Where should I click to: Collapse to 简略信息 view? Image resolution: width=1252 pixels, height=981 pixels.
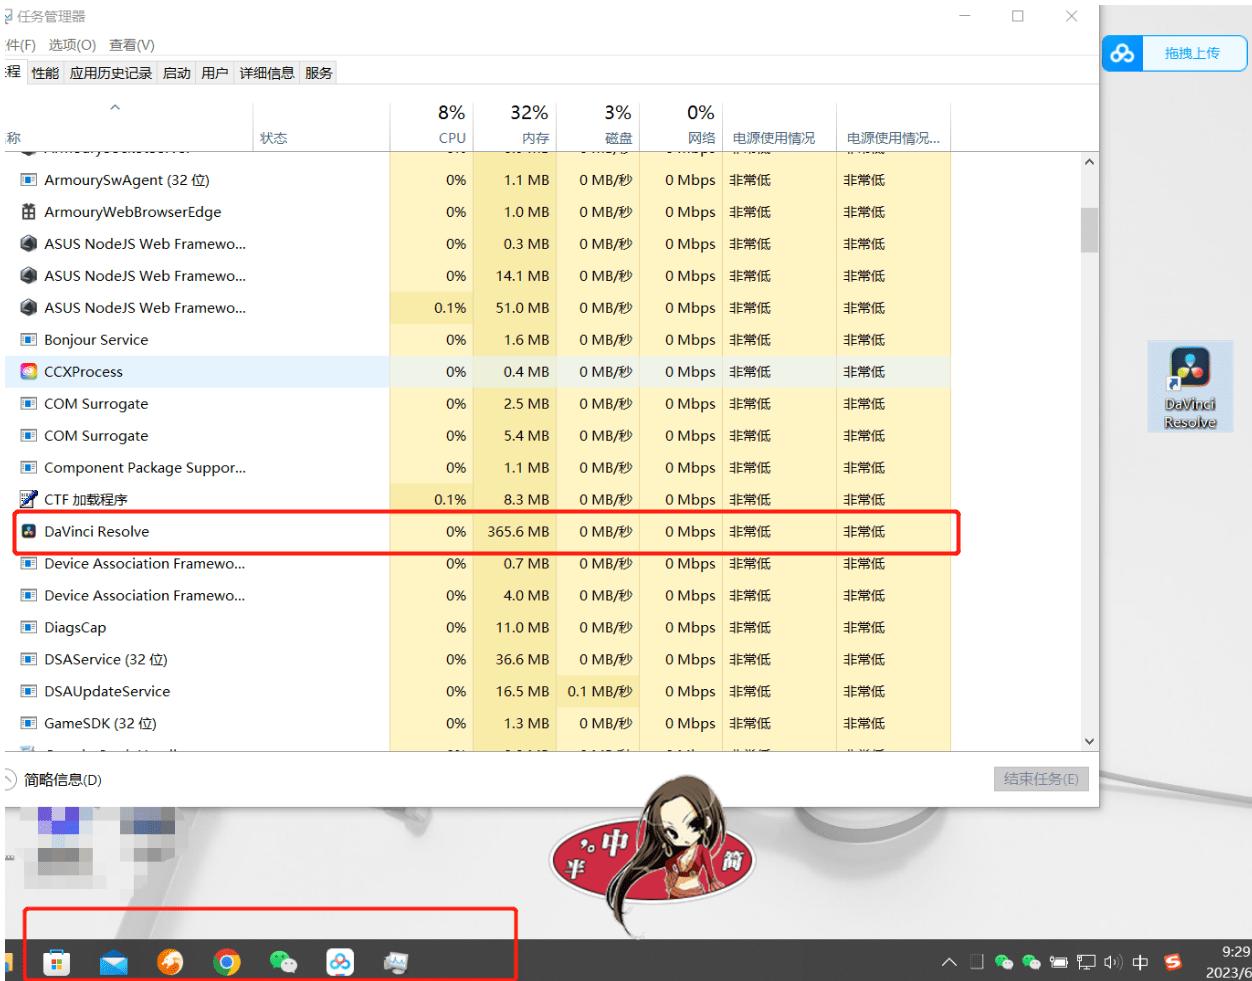pos(62,780)
